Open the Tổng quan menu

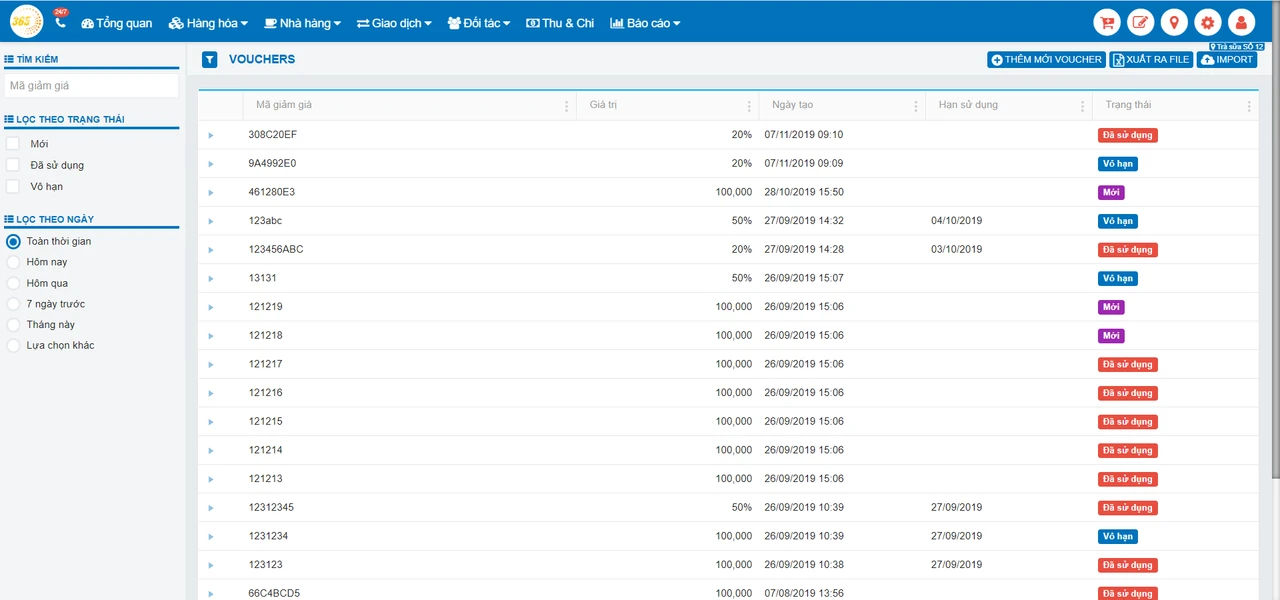click(x=116, y=23)
